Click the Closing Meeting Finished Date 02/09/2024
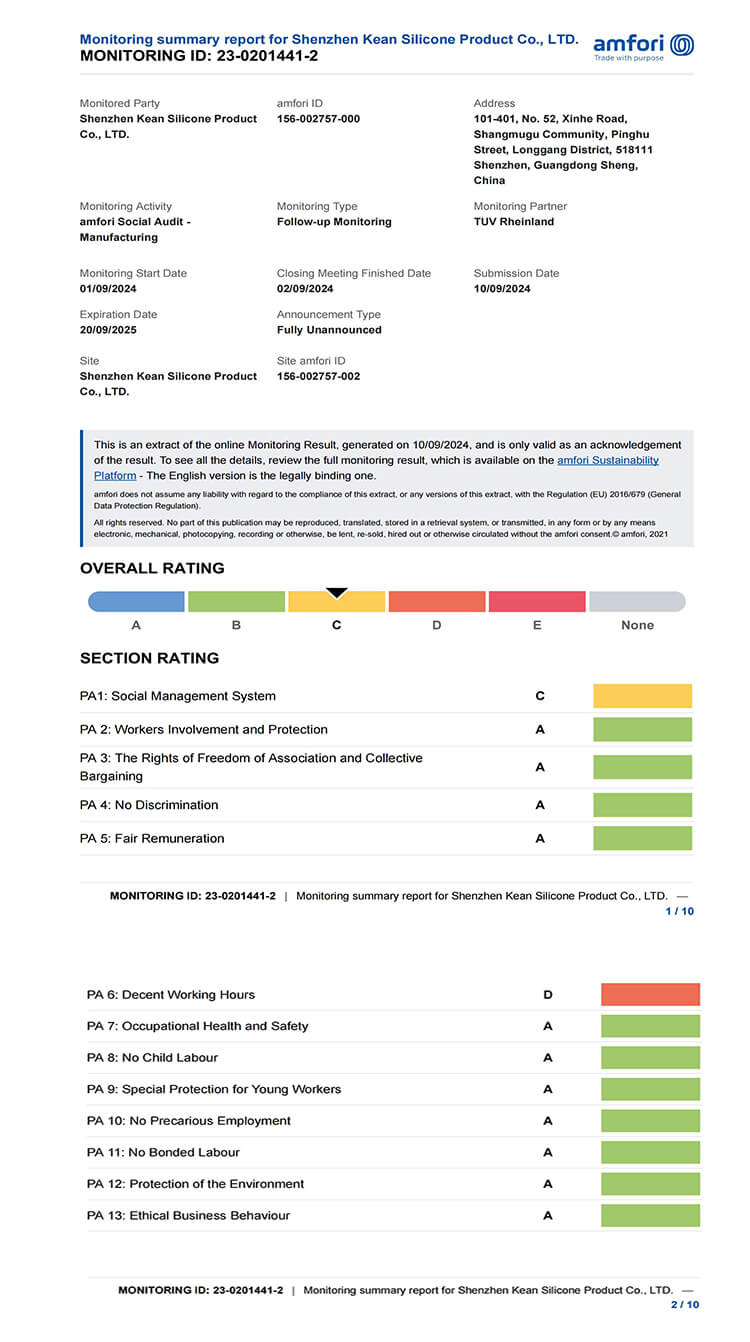 pyautogui.click(x=305, y=289)
